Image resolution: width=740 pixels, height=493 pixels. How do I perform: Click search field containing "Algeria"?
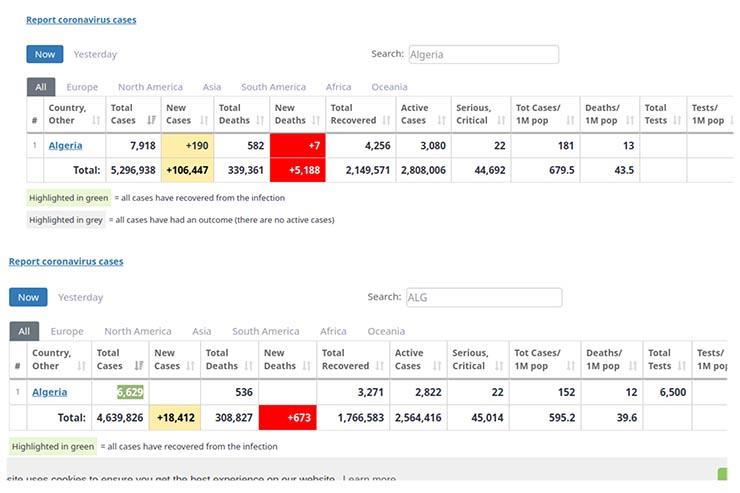click(x=482, y=54)
